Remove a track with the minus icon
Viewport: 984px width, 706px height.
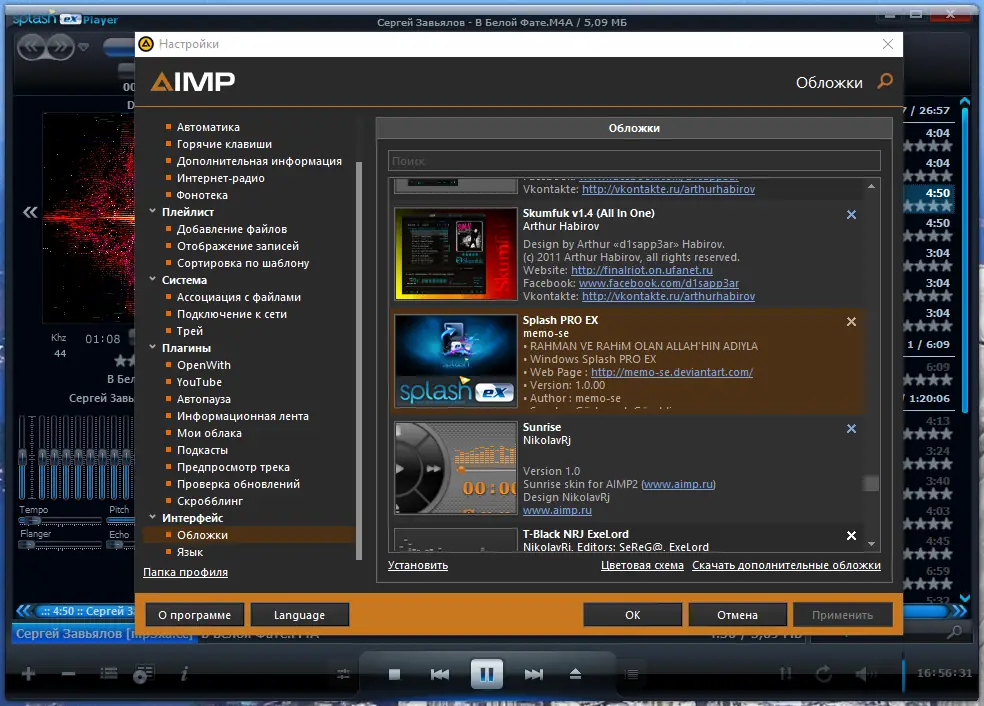coord(66,673)
